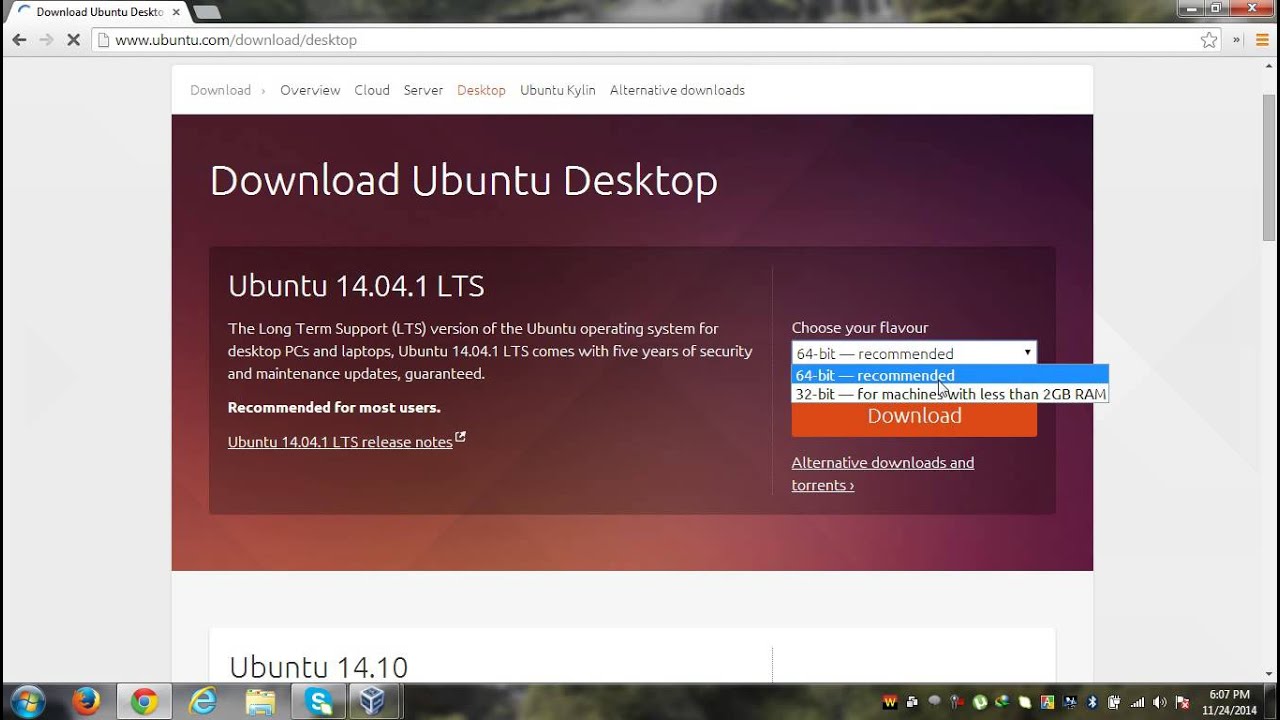Open the Ubuntu Kylin nav item
1280x720 pixels.
(558, 90)
